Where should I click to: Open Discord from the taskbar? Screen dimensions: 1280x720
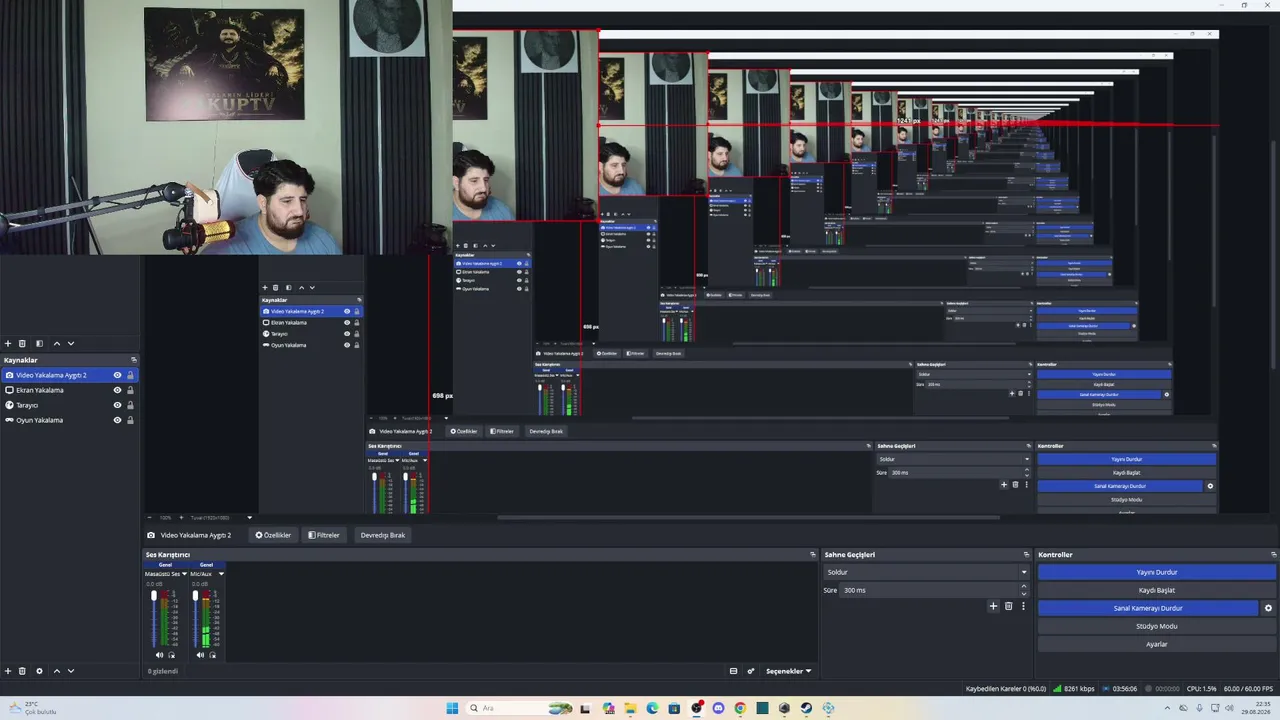click(x=718, y=708)
